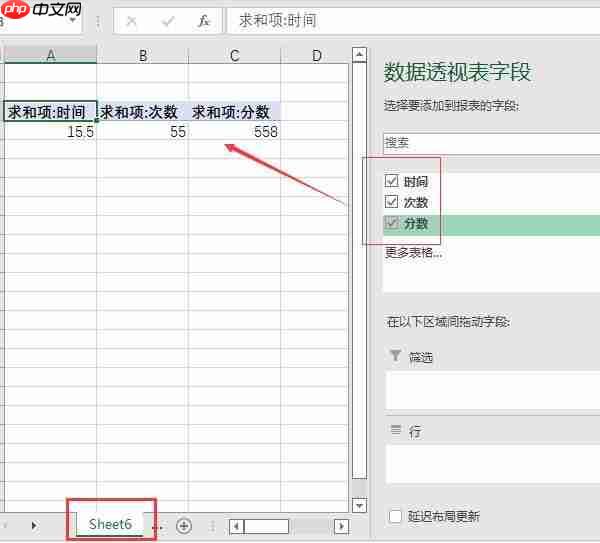Click the vertical scrollbar down arrow
Screen dimensions: 600x543
359,505
